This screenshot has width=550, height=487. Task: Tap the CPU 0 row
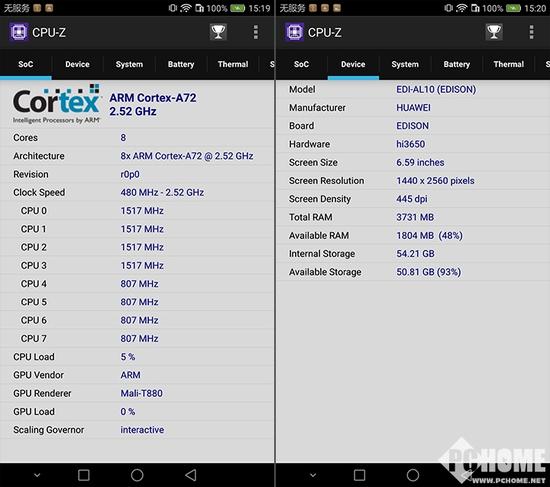(137, 211)
